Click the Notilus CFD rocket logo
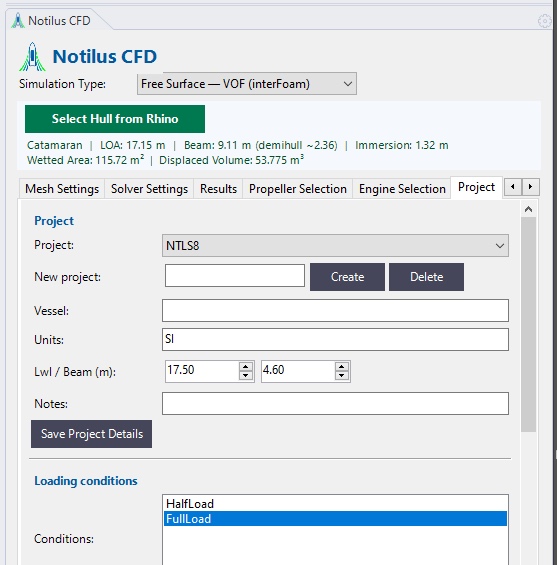 32,57
